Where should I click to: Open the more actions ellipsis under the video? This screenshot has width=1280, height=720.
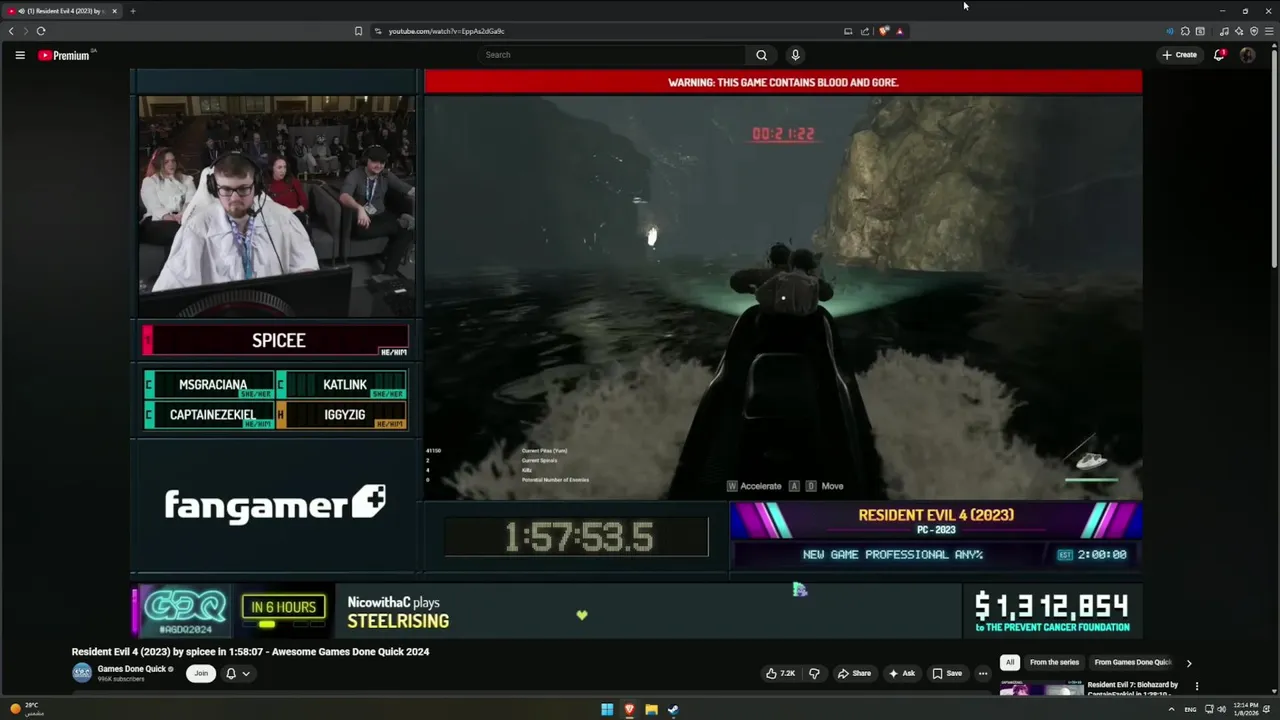click(983, 673)
